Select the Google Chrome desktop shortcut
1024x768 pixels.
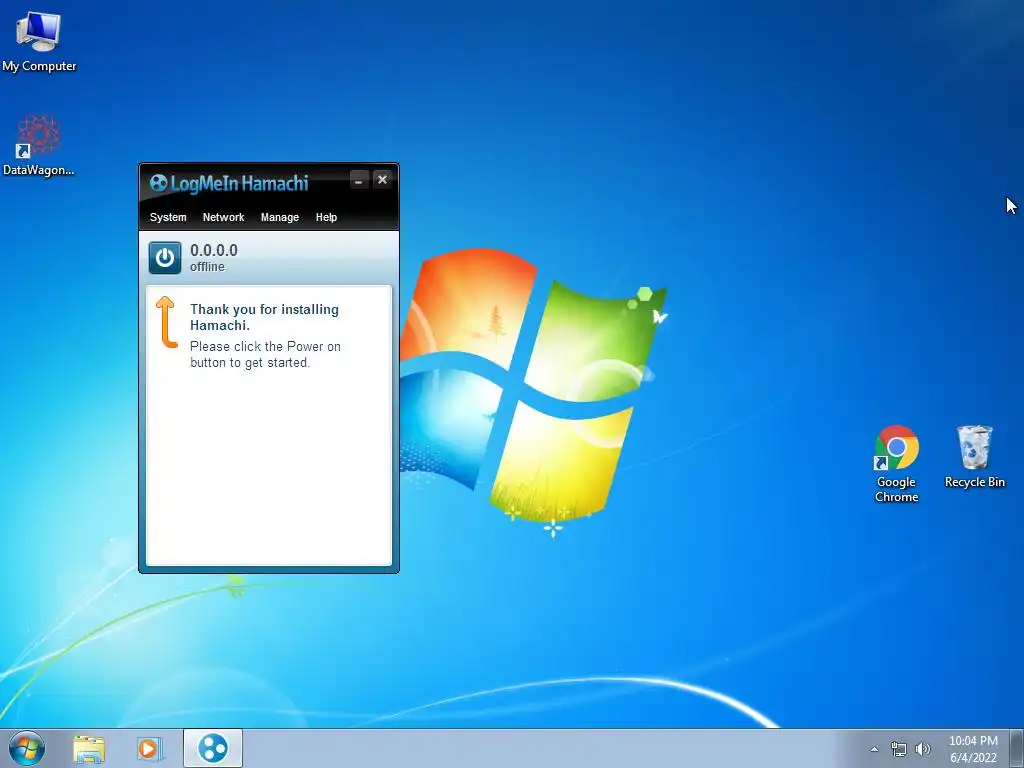897,464
